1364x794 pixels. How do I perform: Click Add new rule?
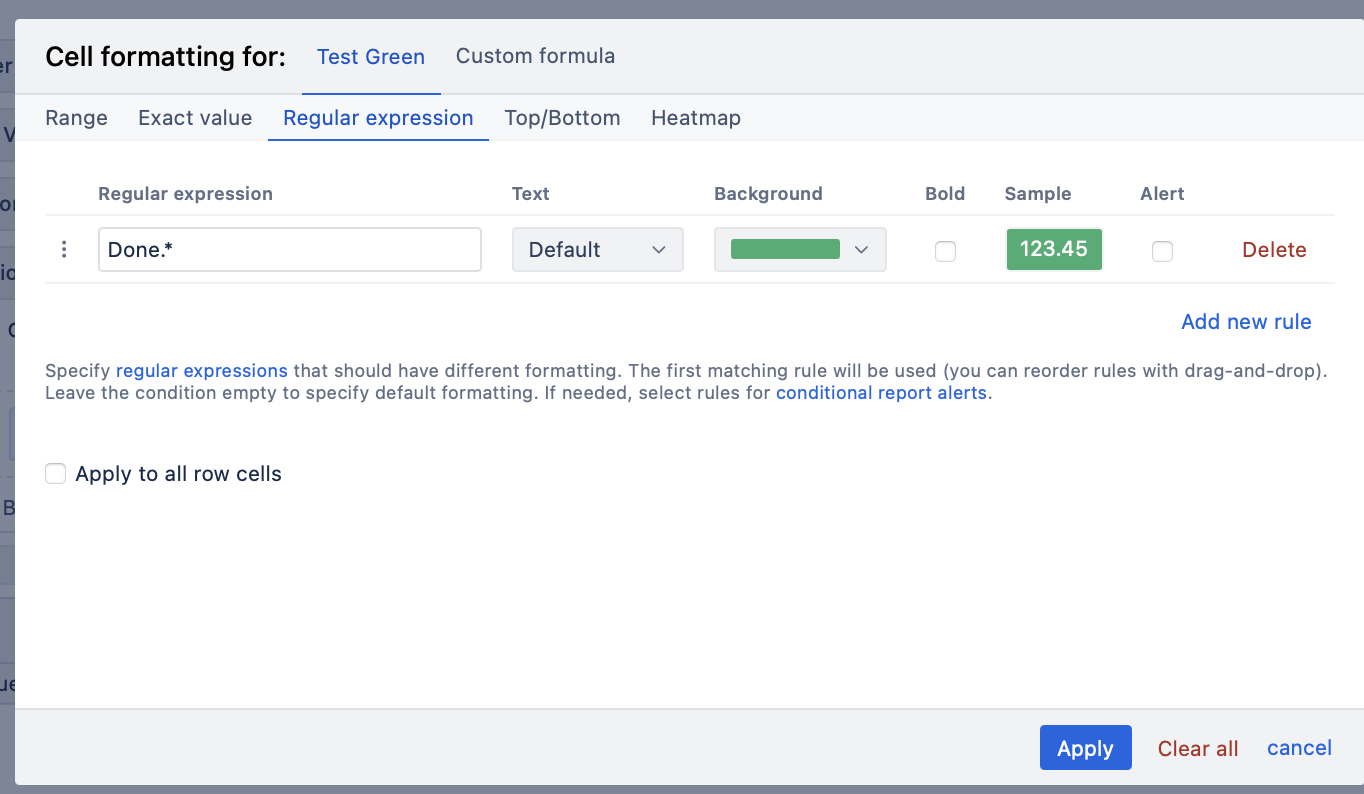1246,322
